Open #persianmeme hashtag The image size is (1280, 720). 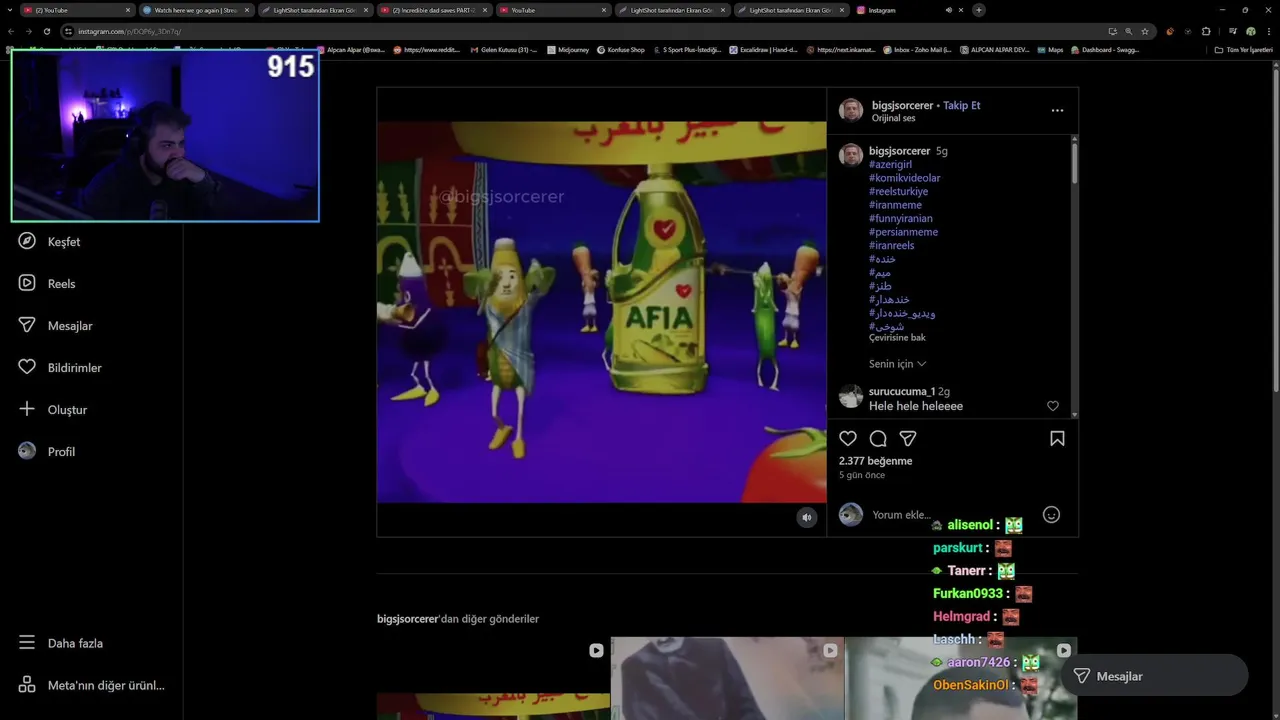pos(903,232)
